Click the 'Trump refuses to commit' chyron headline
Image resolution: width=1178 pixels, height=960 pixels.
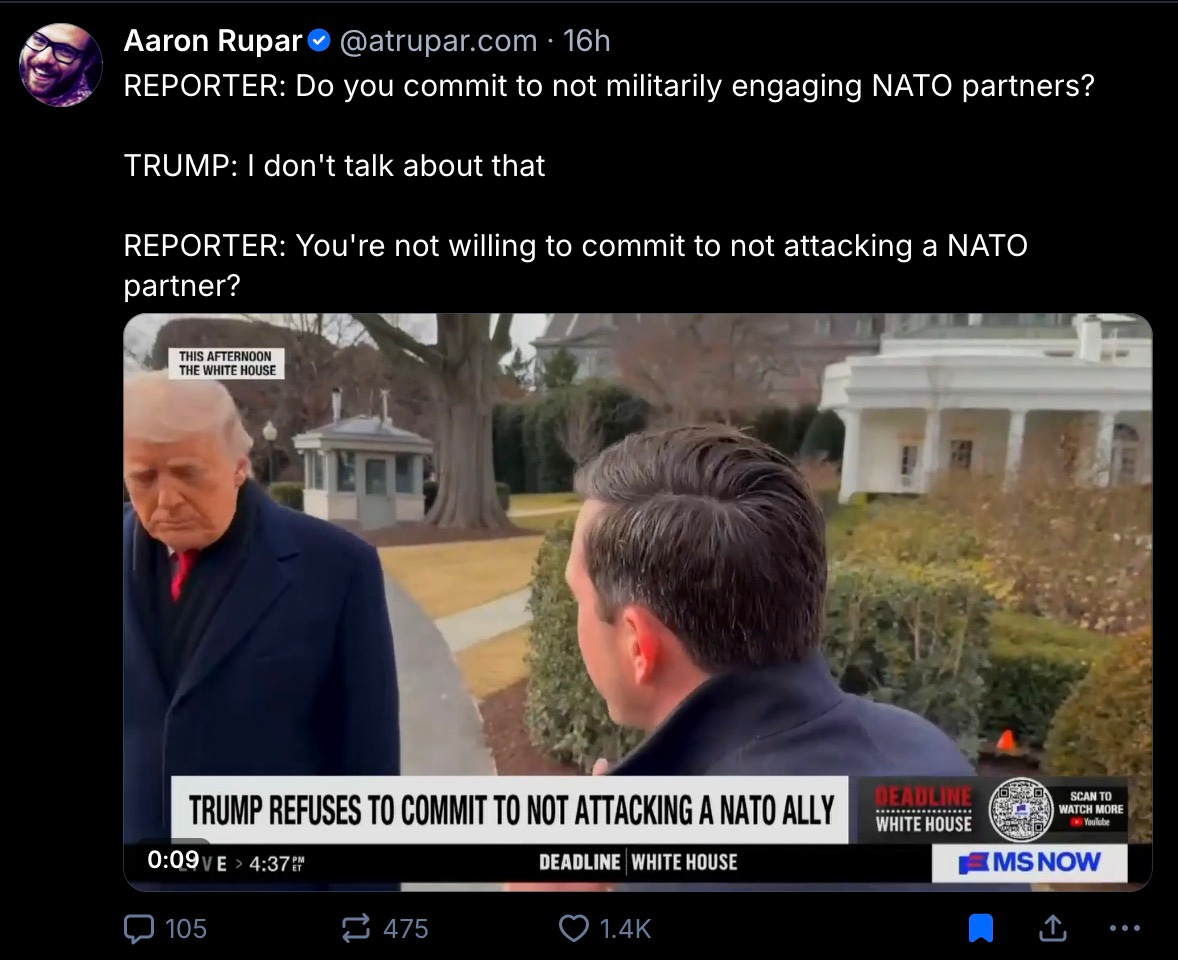click(510, 810)
